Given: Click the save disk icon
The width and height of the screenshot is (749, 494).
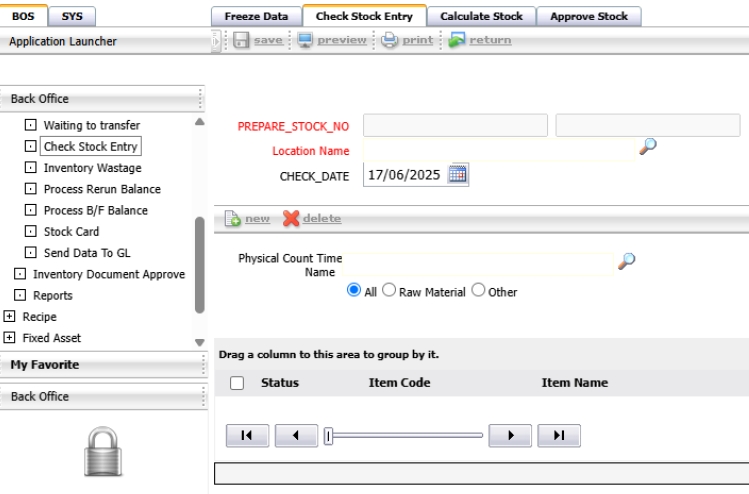Looking at the screenshot, I should point(241,40).
